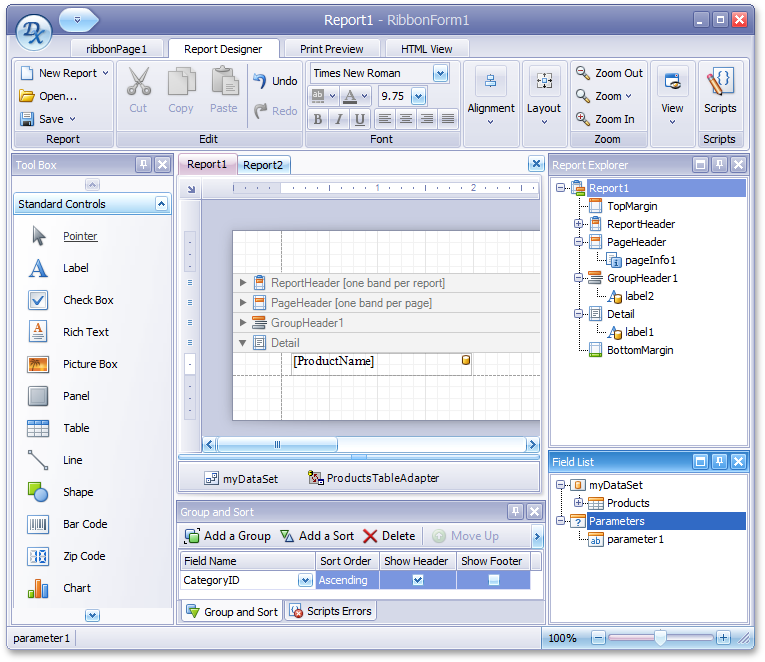Toggle Bold font formatting
The height and width of the screenshot is (662, 765).
tap(318, 119)
